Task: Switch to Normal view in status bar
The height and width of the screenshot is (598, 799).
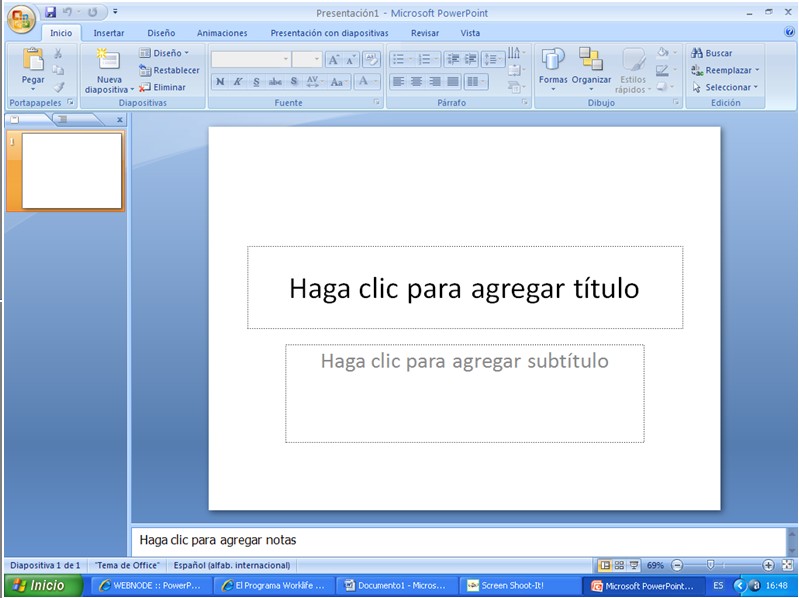Action: click(605, 565)
